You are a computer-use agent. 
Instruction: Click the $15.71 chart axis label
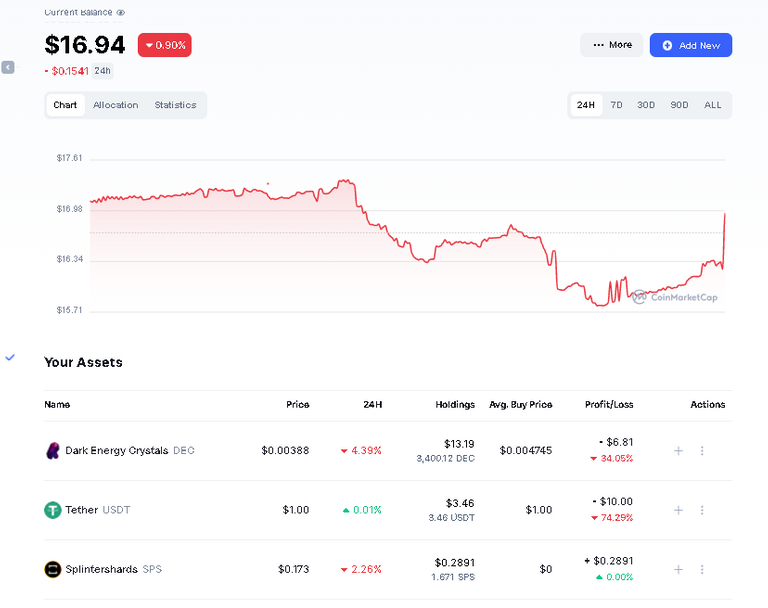(x=69, y=310)
